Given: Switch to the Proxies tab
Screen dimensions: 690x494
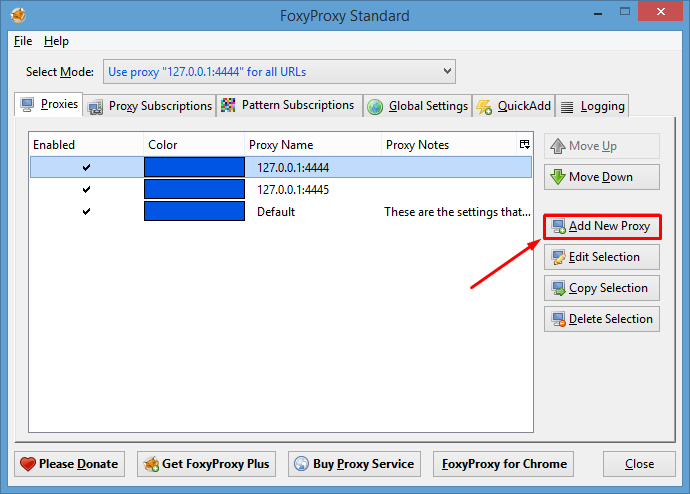Looking at the screenshot, I should click(49, 104).
